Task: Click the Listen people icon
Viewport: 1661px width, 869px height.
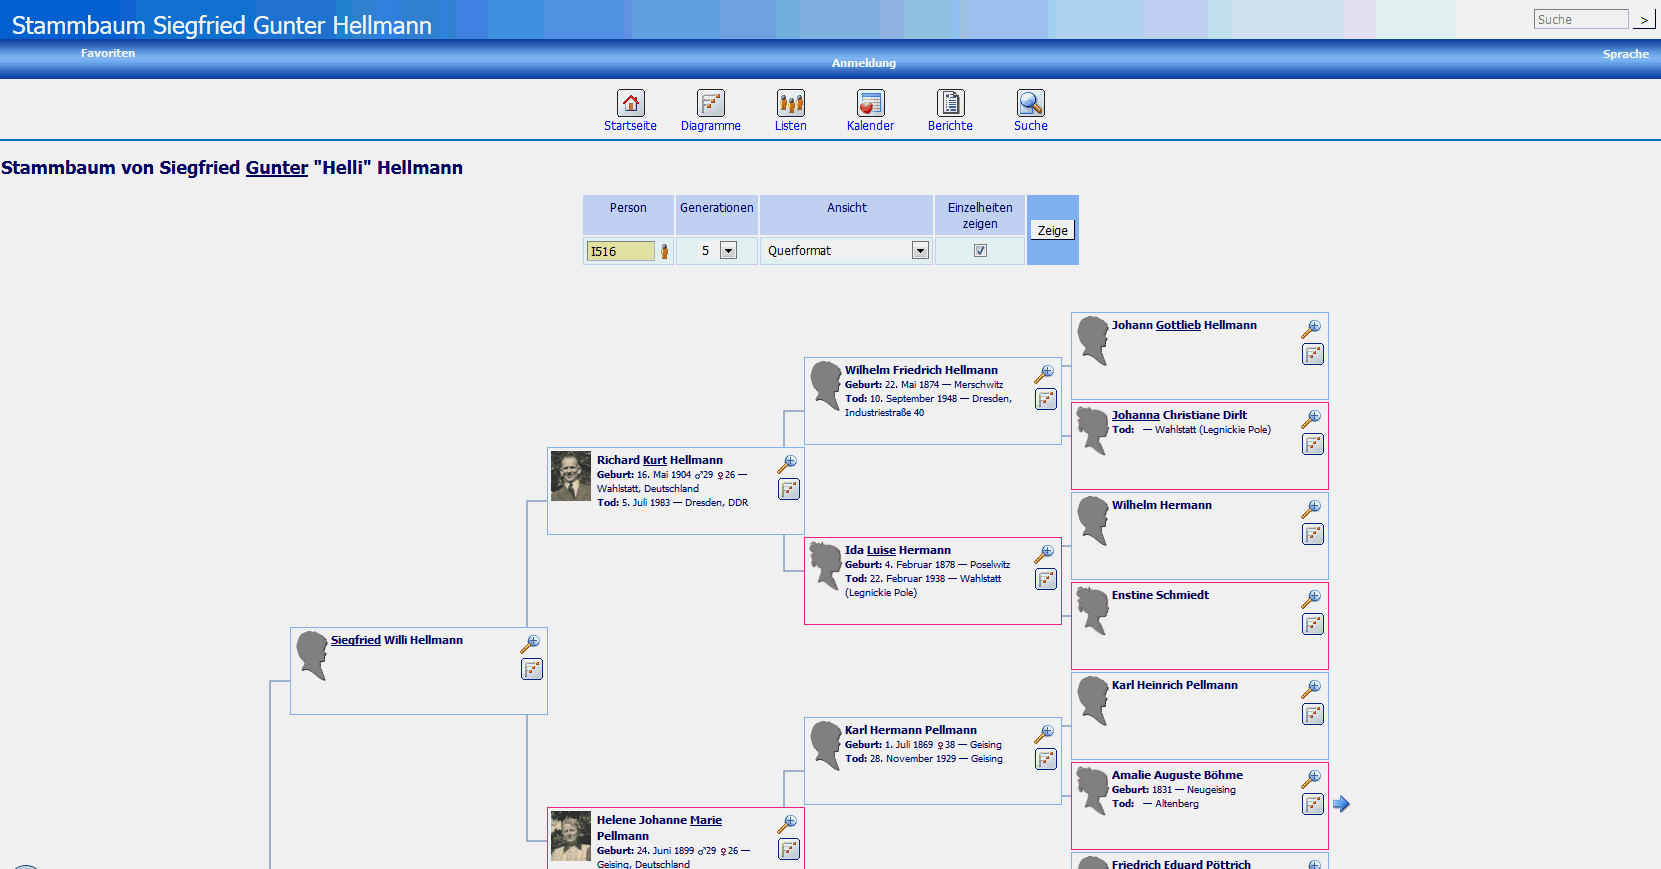Action: 790,103
